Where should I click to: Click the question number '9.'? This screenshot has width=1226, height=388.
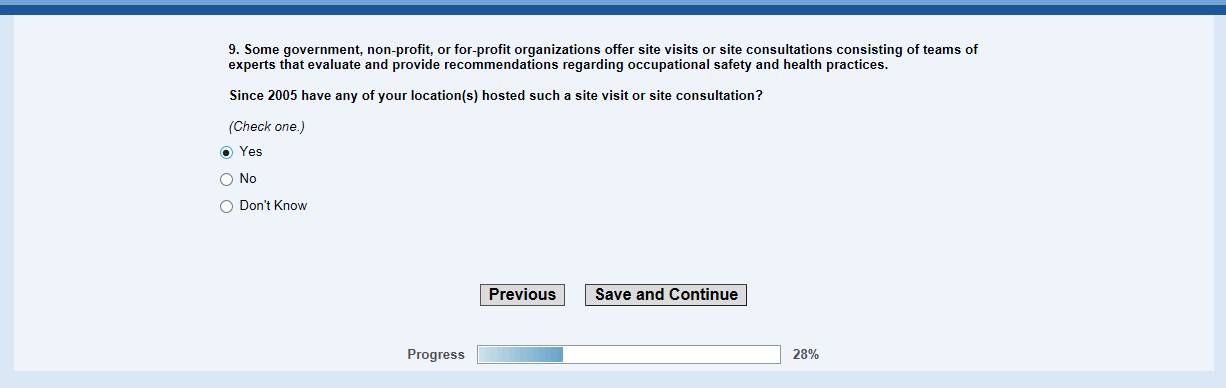(234, 49)
